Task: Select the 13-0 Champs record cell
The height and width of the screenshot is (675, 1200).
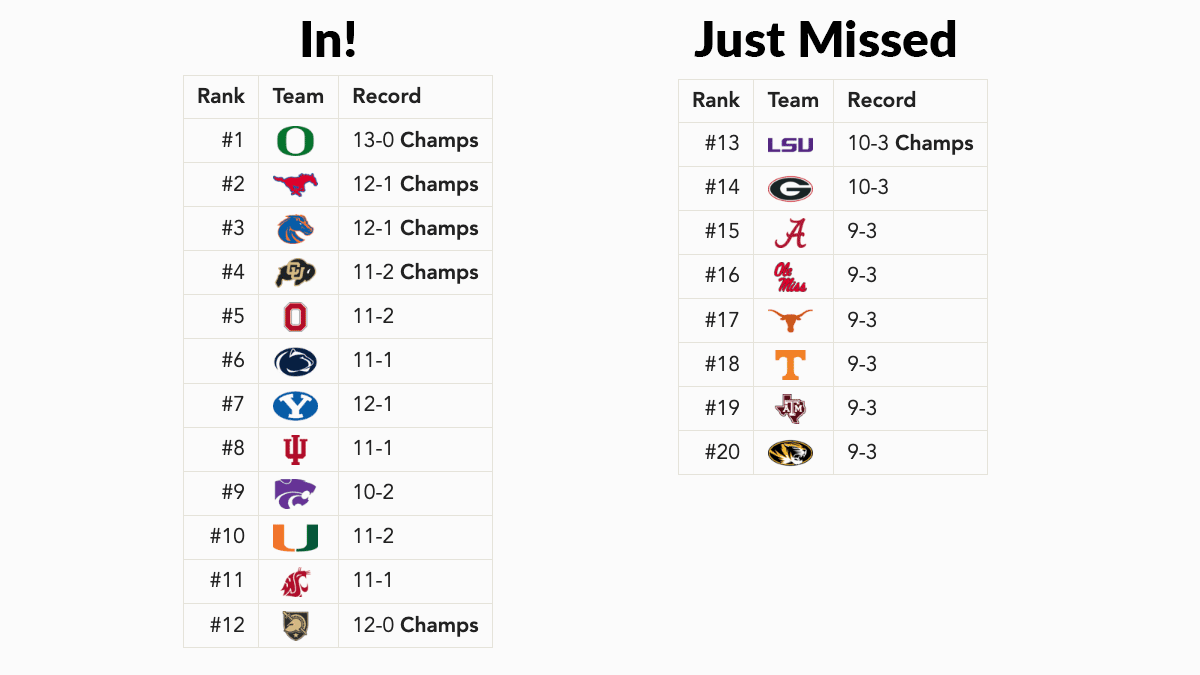Action: 415,141
